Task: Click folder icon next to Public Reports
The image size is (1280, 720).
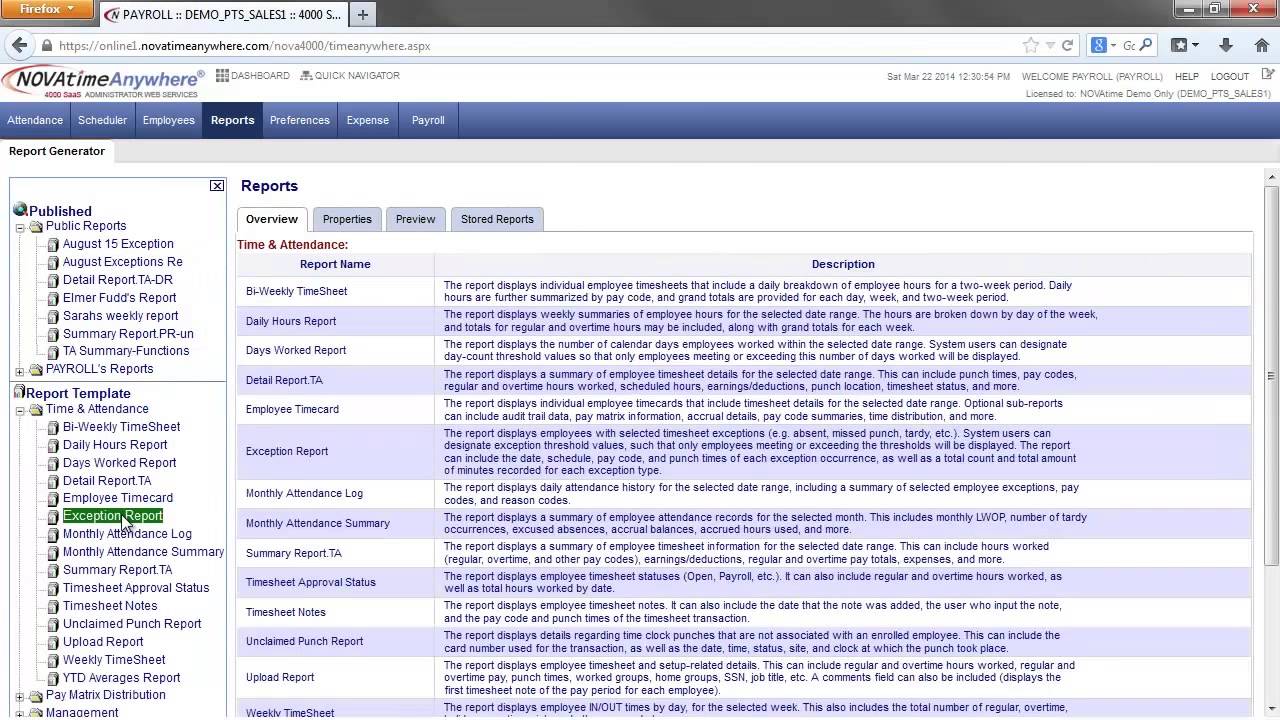Action: (x=36, y=227)
